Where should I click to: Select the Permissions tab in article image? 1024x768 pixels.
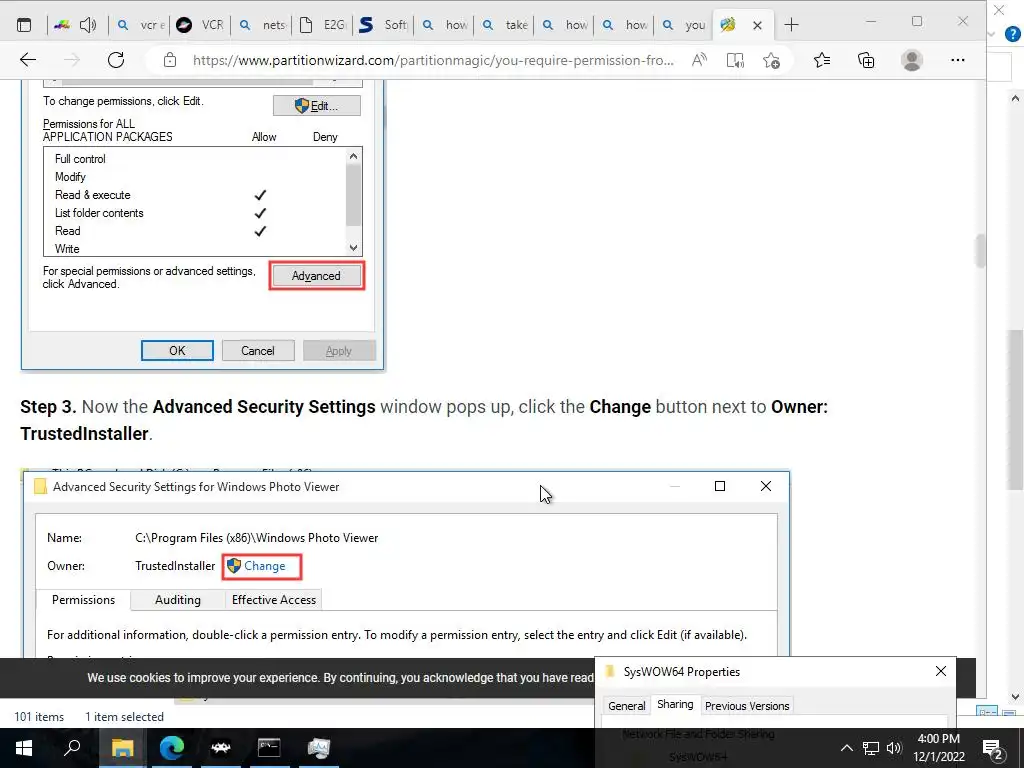click(83, 600)
